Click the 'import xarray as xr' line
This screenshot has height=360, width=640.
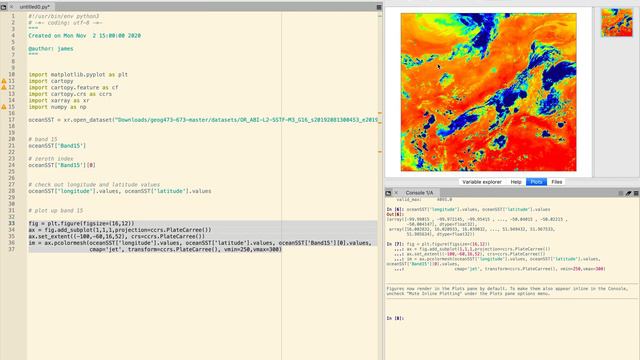click(59, 100)
